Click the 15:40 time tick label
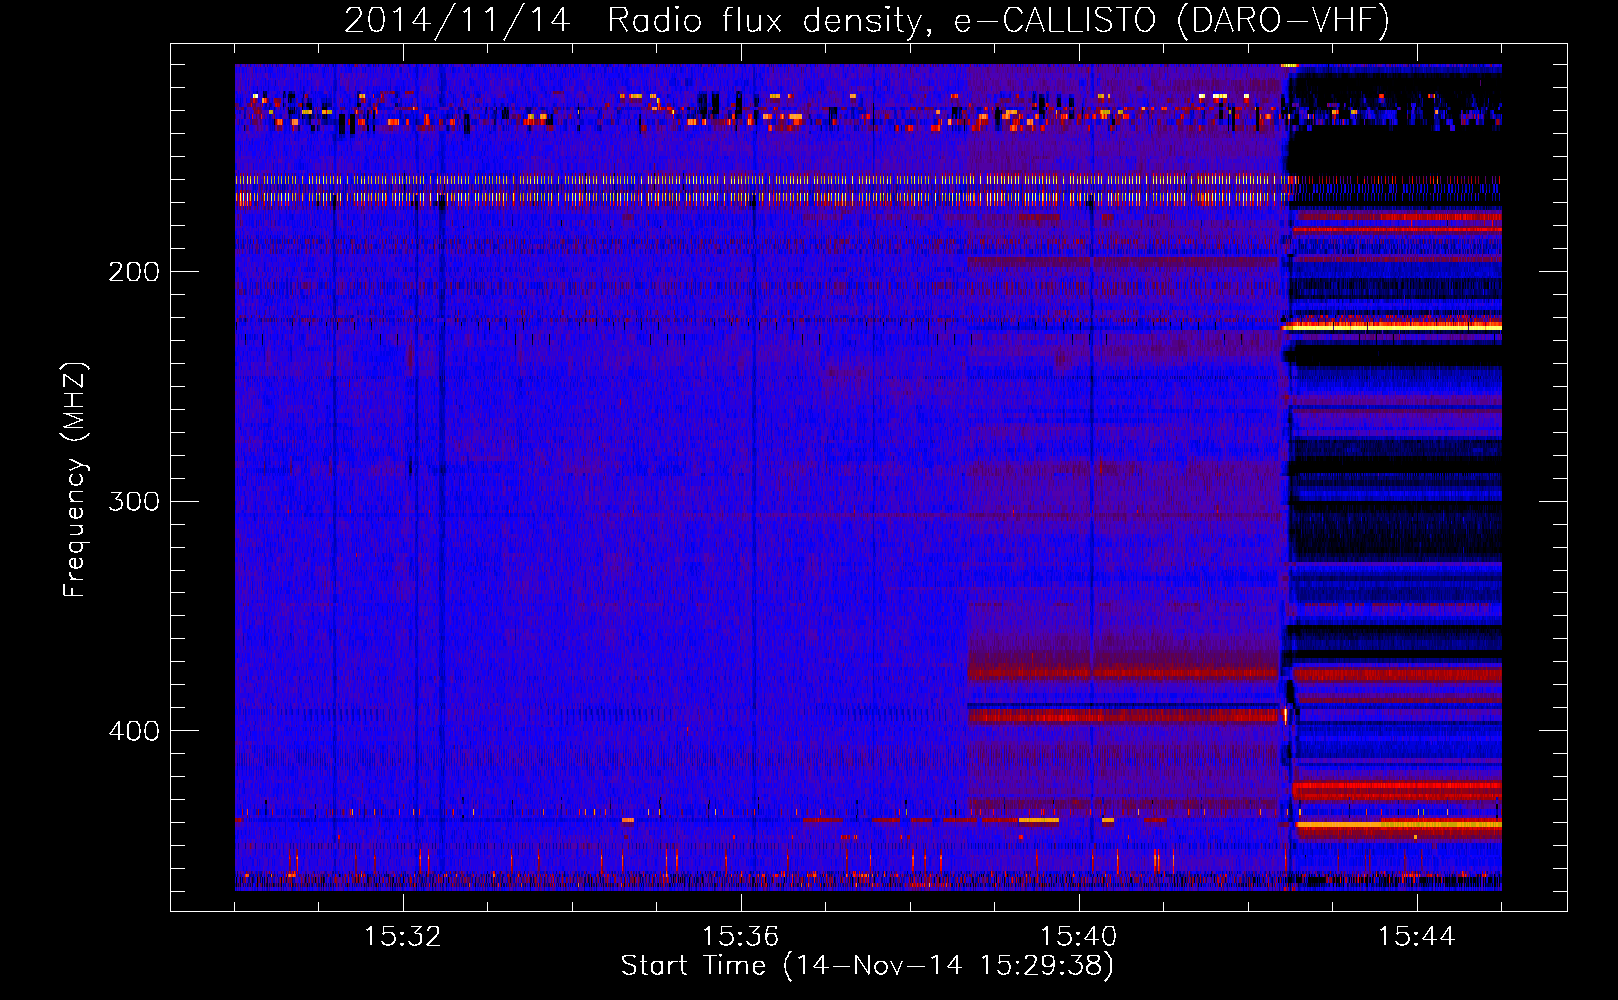The width and height of the screenshot is (1618, 1000). pyautogui.click(x=1079, y=937)
